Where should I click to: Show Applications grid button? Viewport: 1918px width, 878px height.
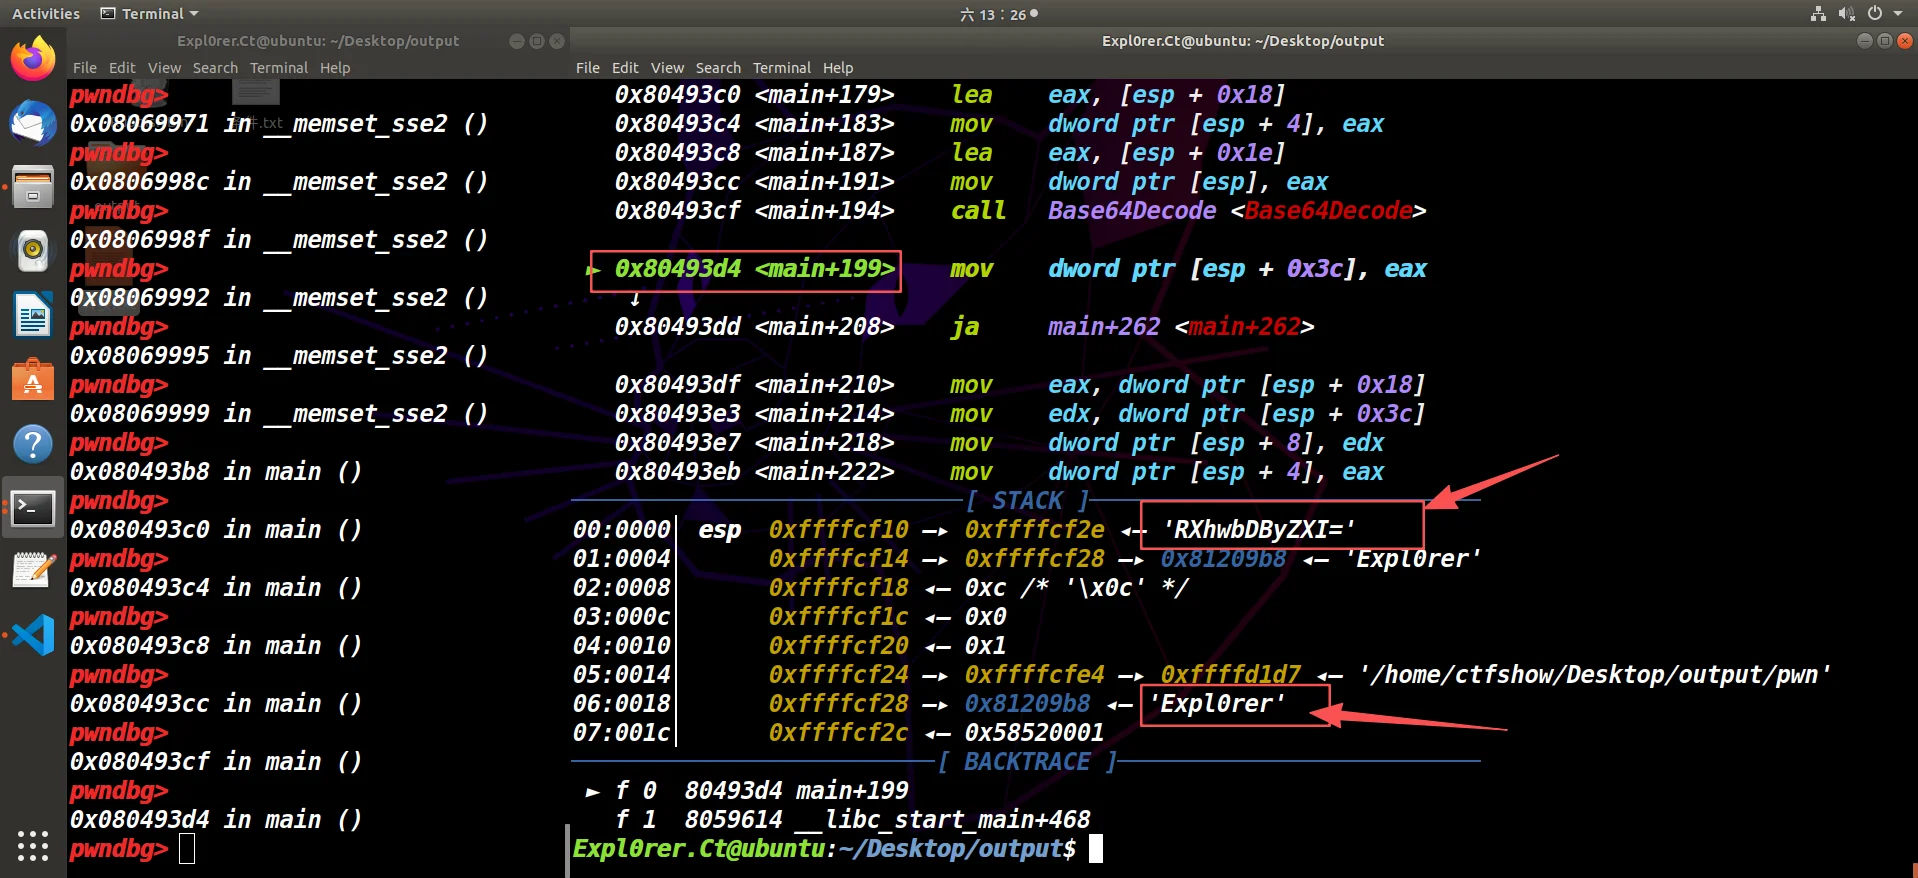tap(33, 845)
